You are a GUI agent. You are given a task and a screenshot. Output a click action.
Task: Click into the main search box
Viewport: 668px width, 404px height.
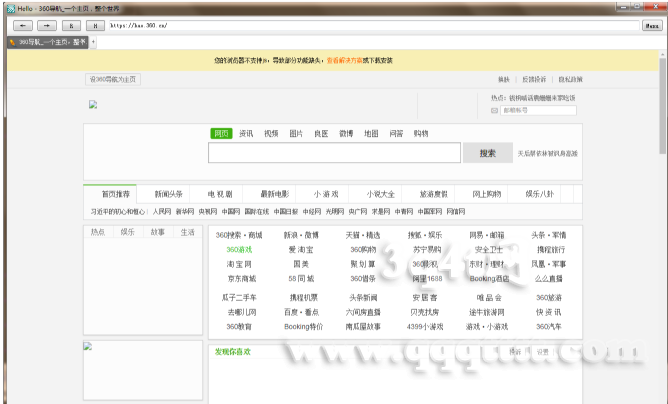(334, 153)
